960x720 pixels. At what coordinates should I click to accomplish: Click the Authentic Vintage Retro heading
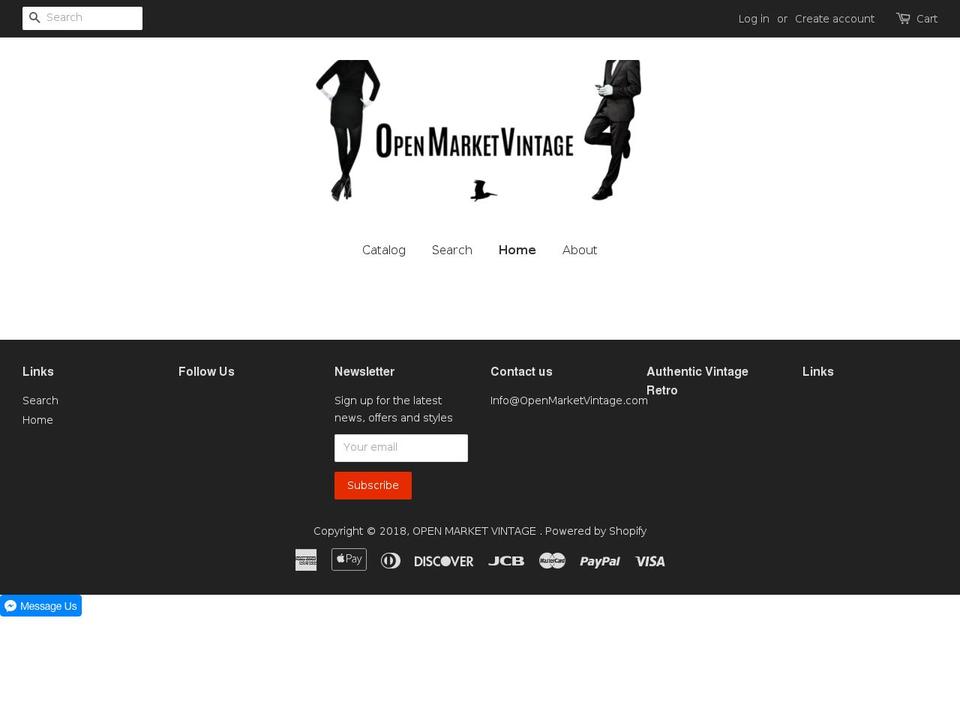(x=697, y=381)
